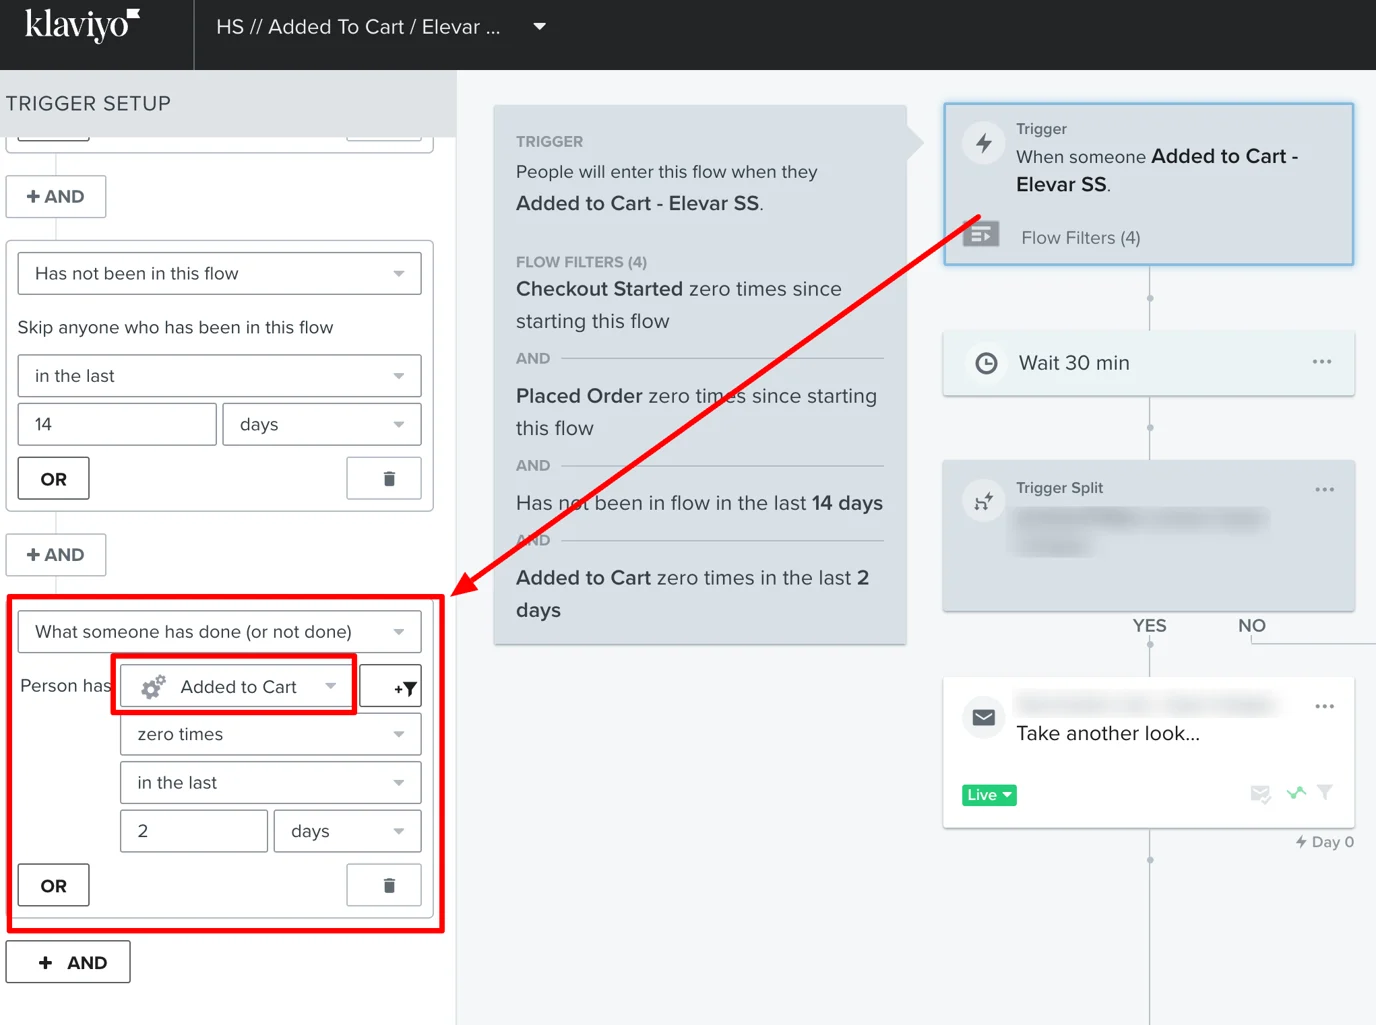Open the days dropdown next to 14
The height and width of the screenshot is (1025, 1376).
(322, 425)
